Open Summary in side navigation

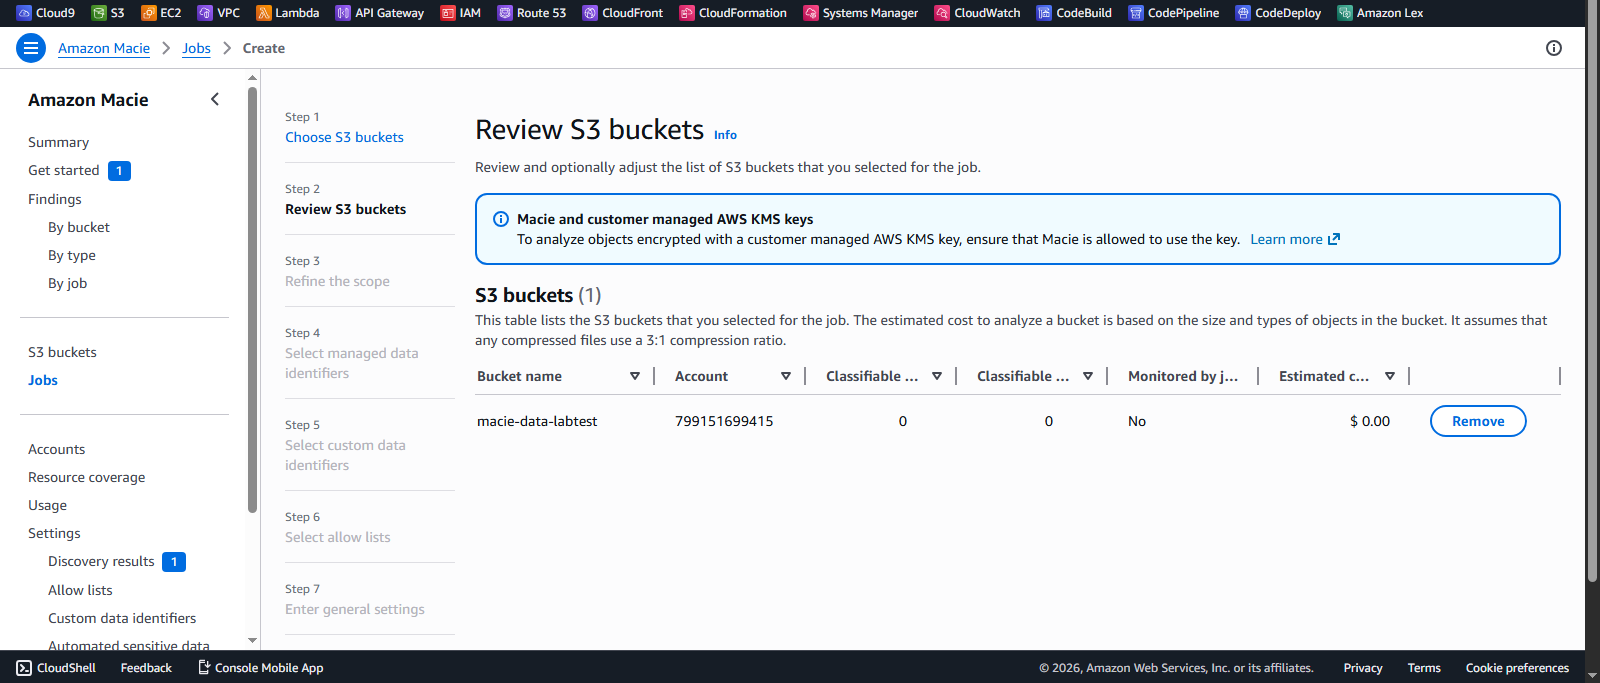point(58,142)
